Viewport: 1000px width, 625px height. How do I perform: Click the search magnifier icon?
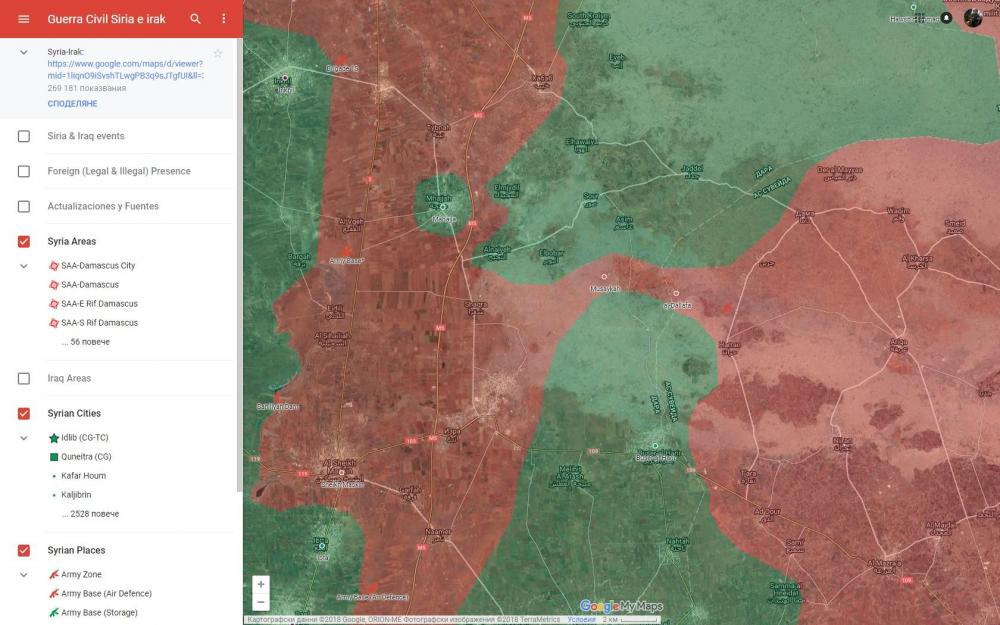coord(196,19)
